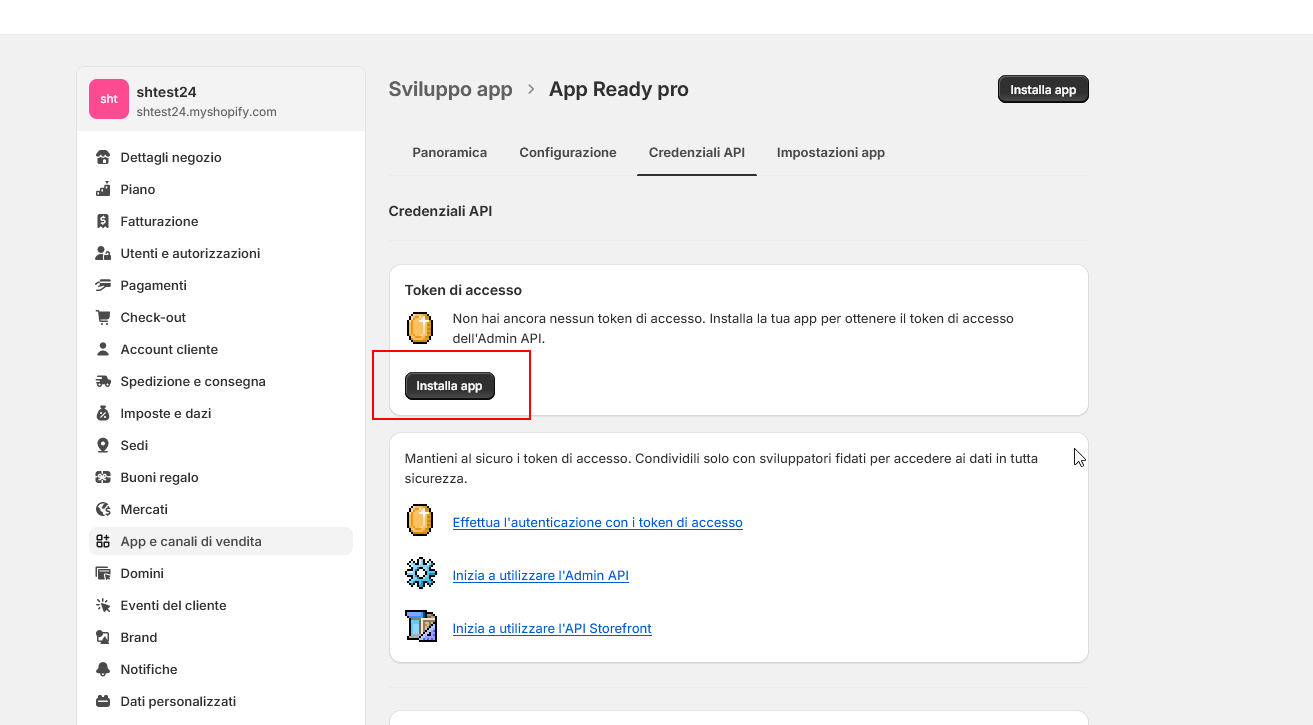Click the Spedizione e consegna truck icon

click(102, 381)
